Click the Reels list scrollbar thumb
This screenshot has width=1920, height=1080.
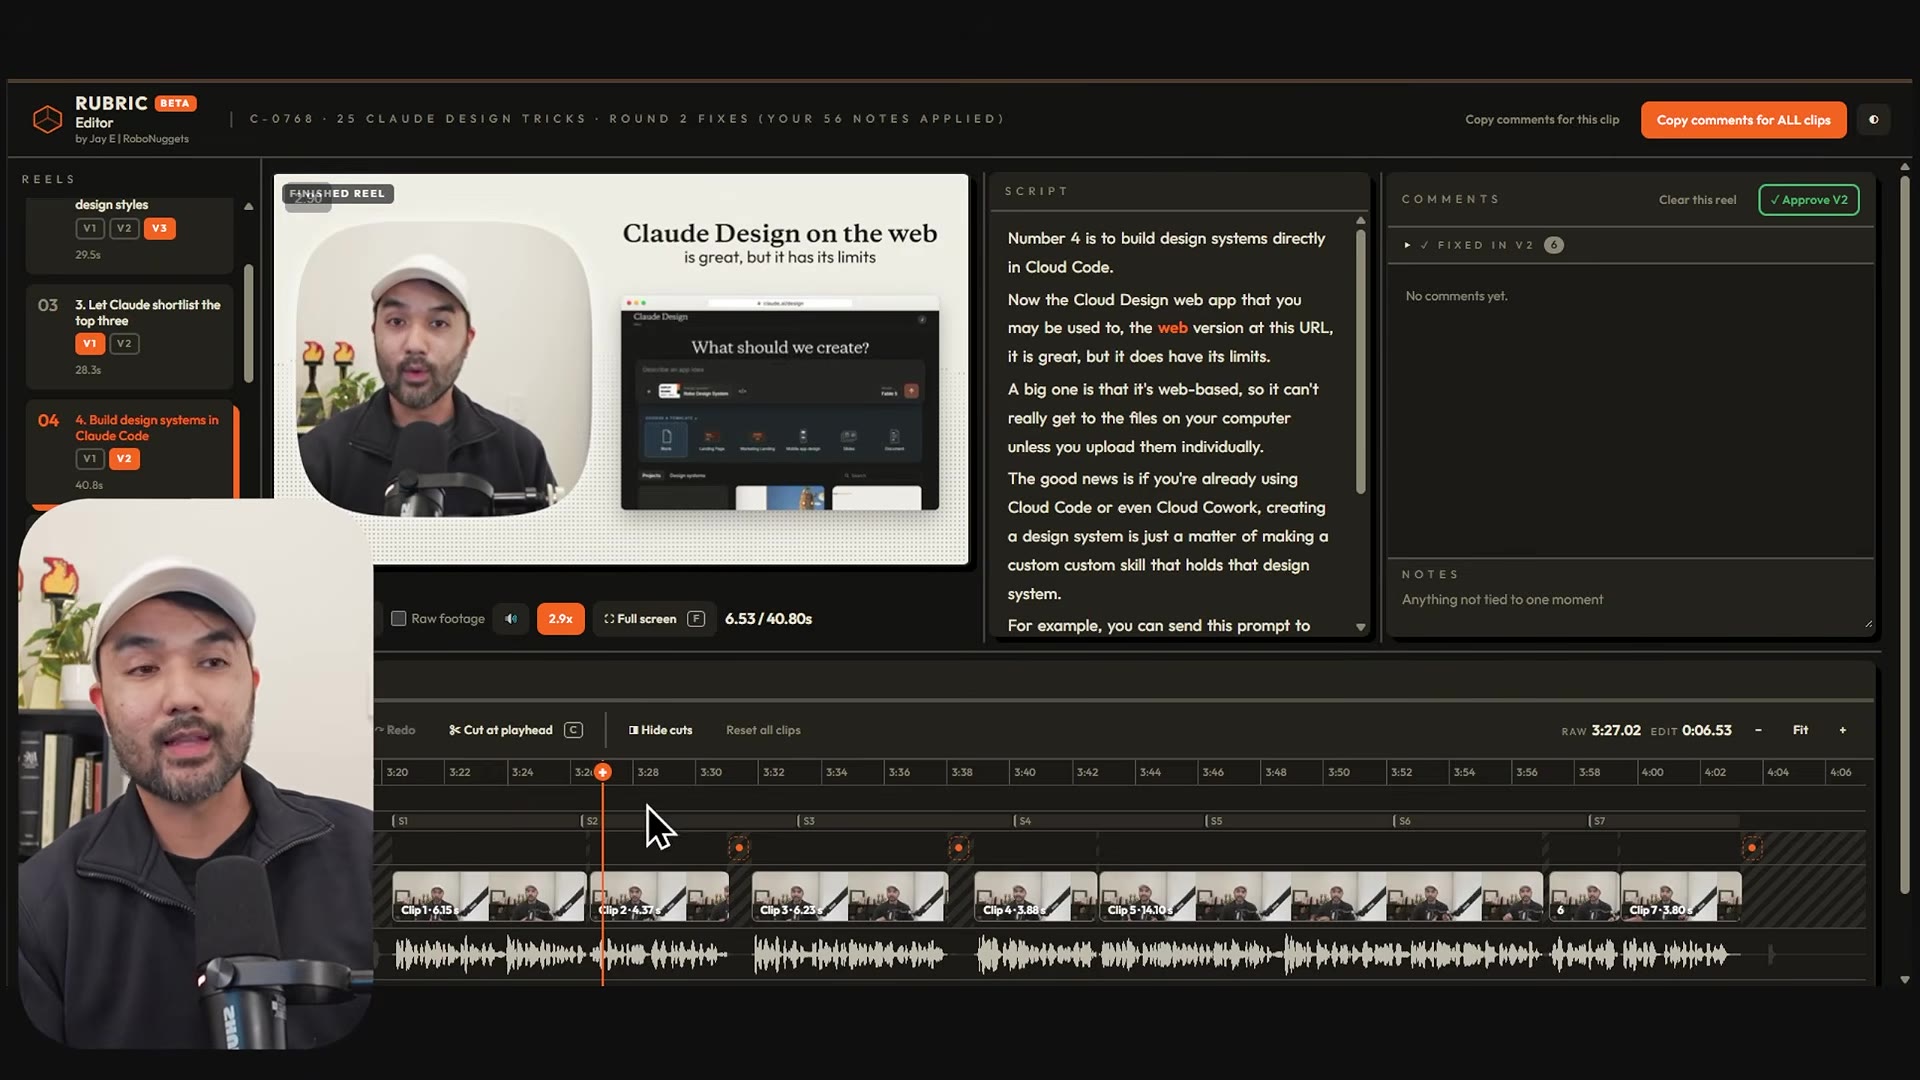pos(248,323)
